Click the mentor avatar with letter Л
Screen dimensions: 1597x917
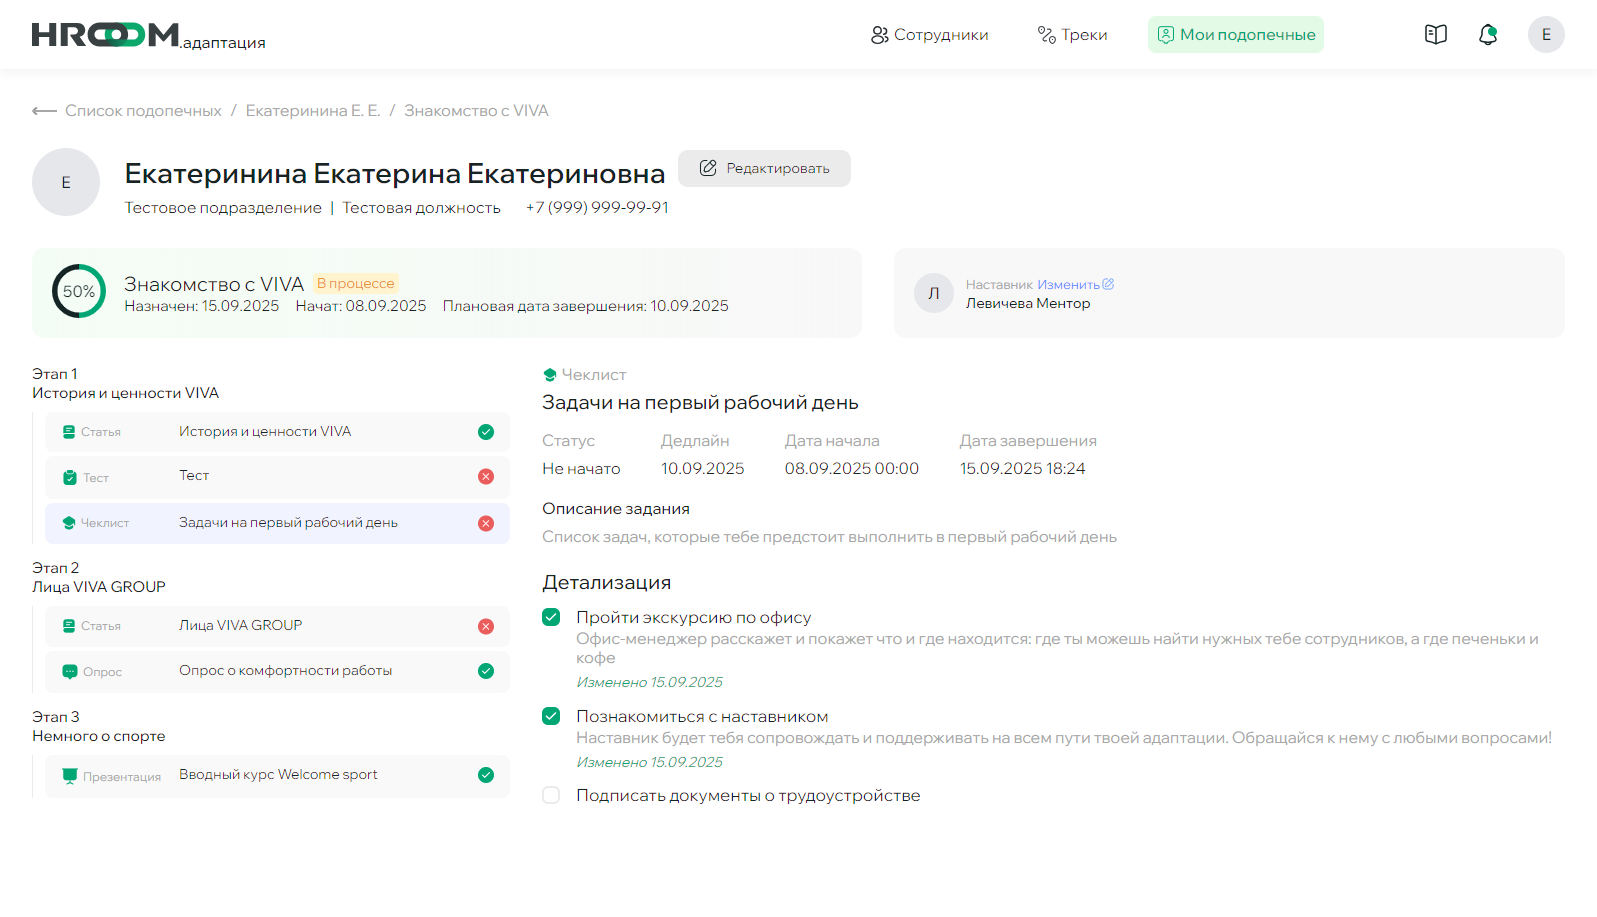933,293
